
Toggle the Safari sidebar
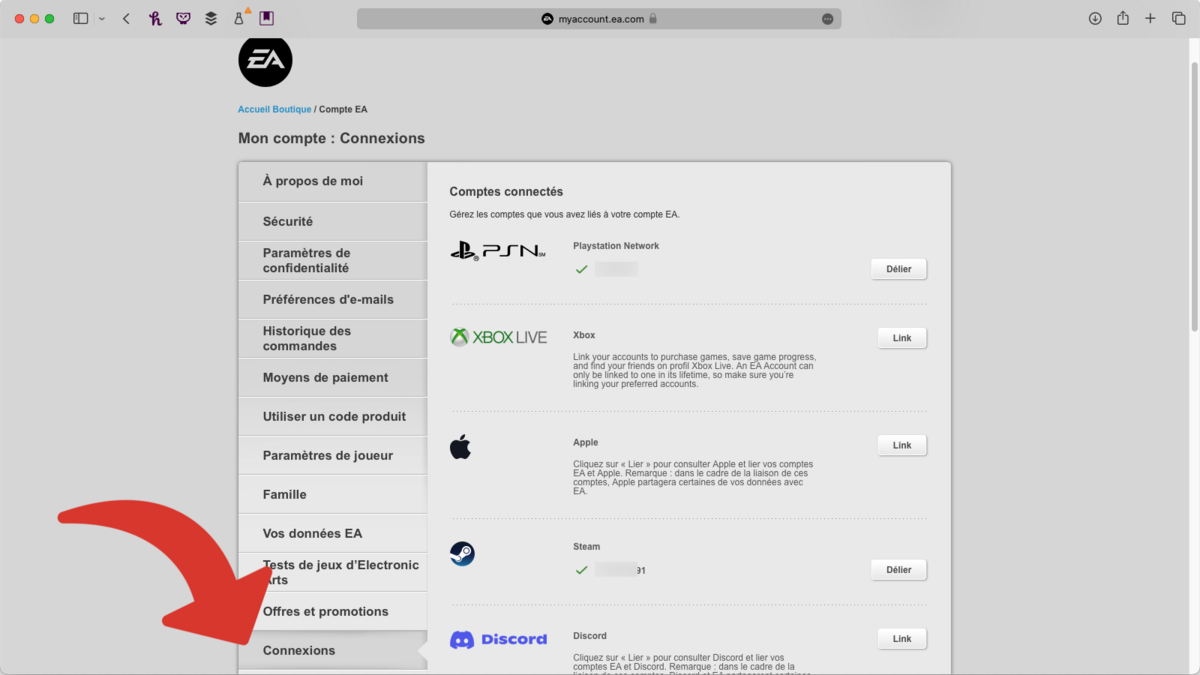[x=81, y=18]
